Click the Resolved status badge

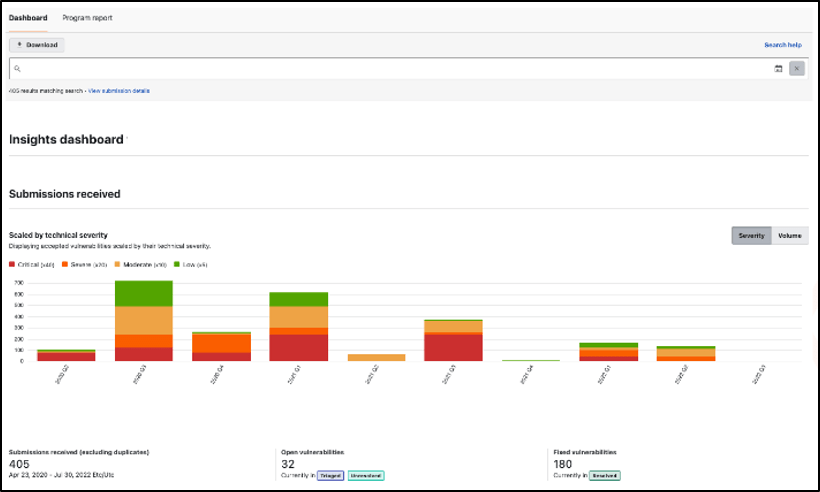(604, 476)
